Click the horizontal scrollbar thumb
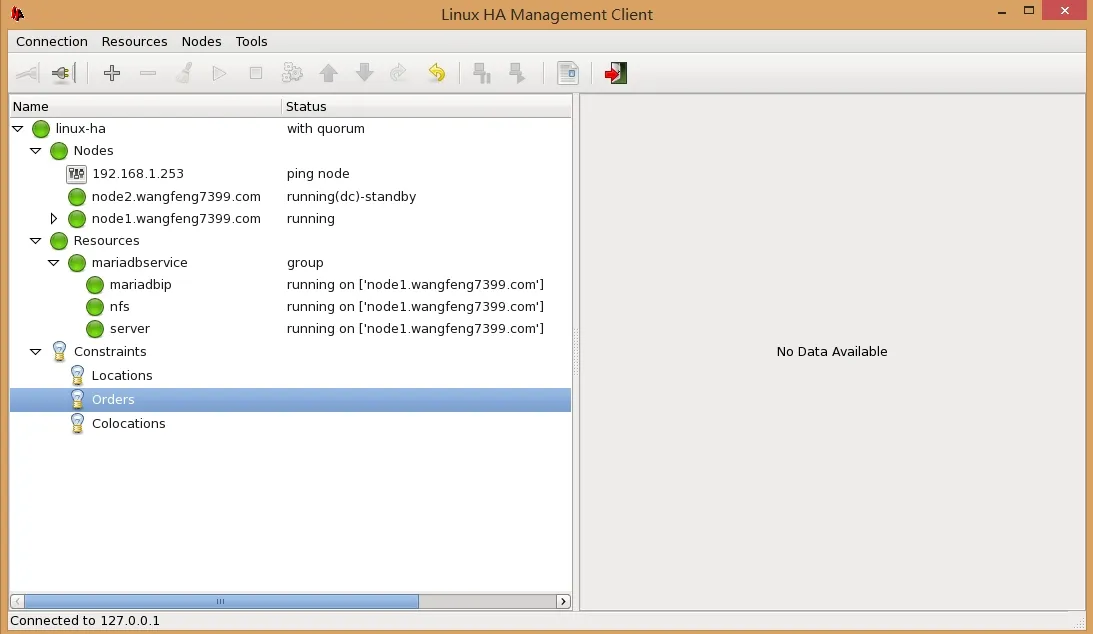The height and width of the screenshot is (634, 1093). (x=221, y=601)
